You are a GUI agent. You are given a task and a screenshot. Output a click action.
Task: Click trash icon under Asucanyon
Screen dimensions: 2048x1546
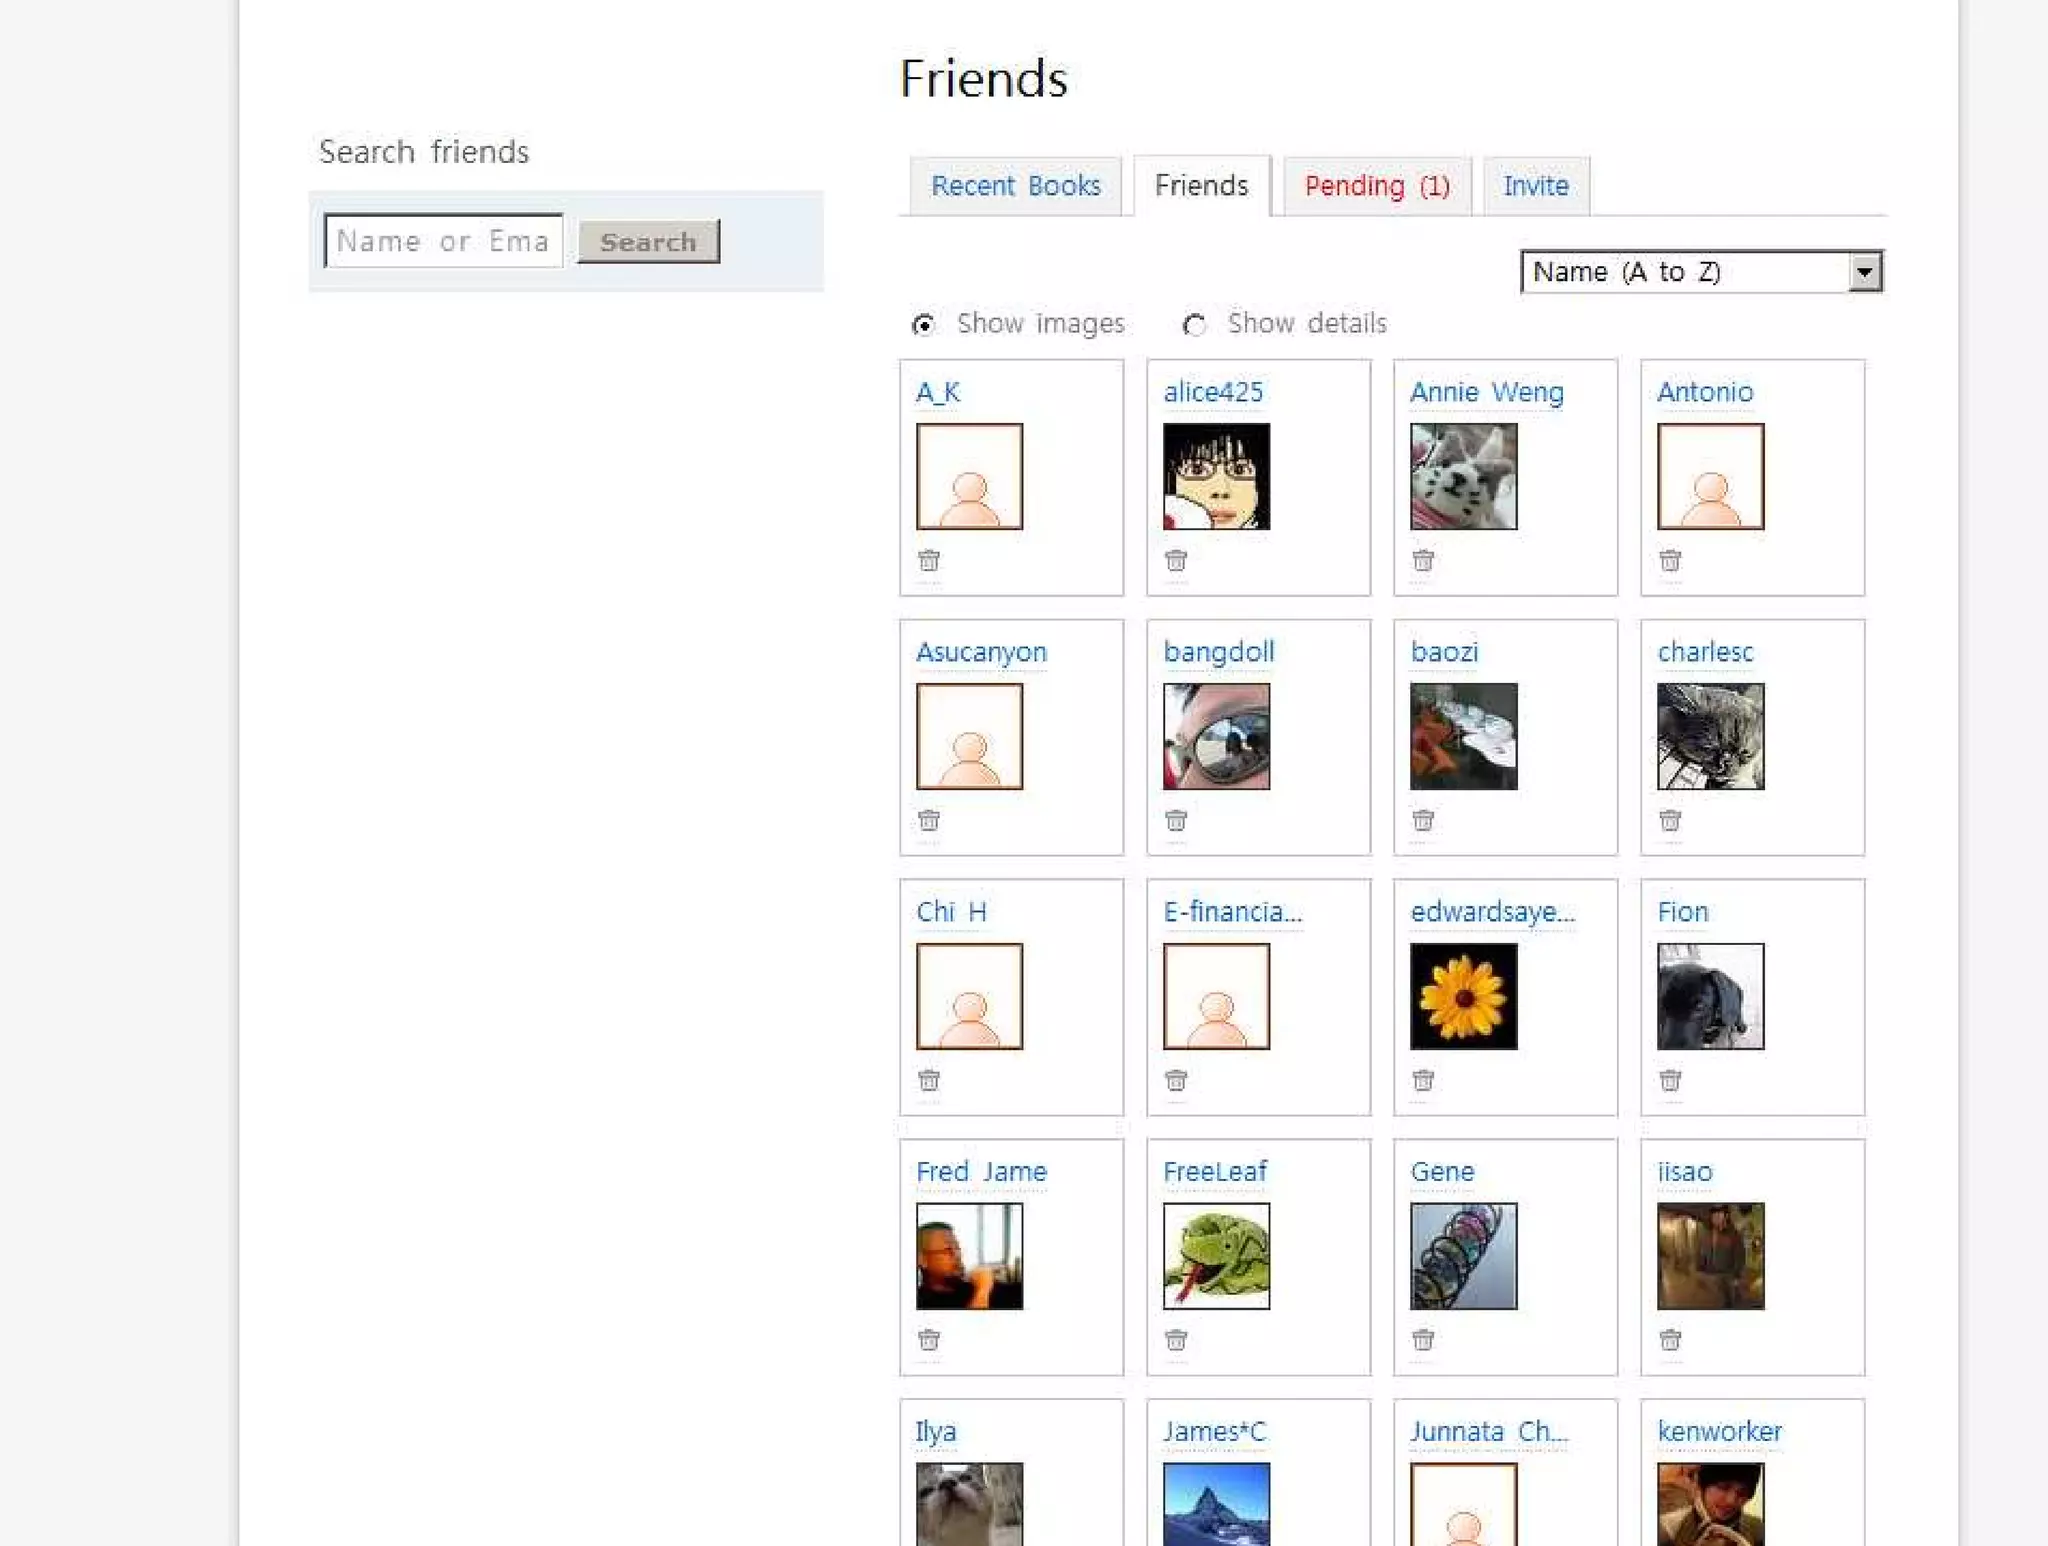(x=928, y=820)
